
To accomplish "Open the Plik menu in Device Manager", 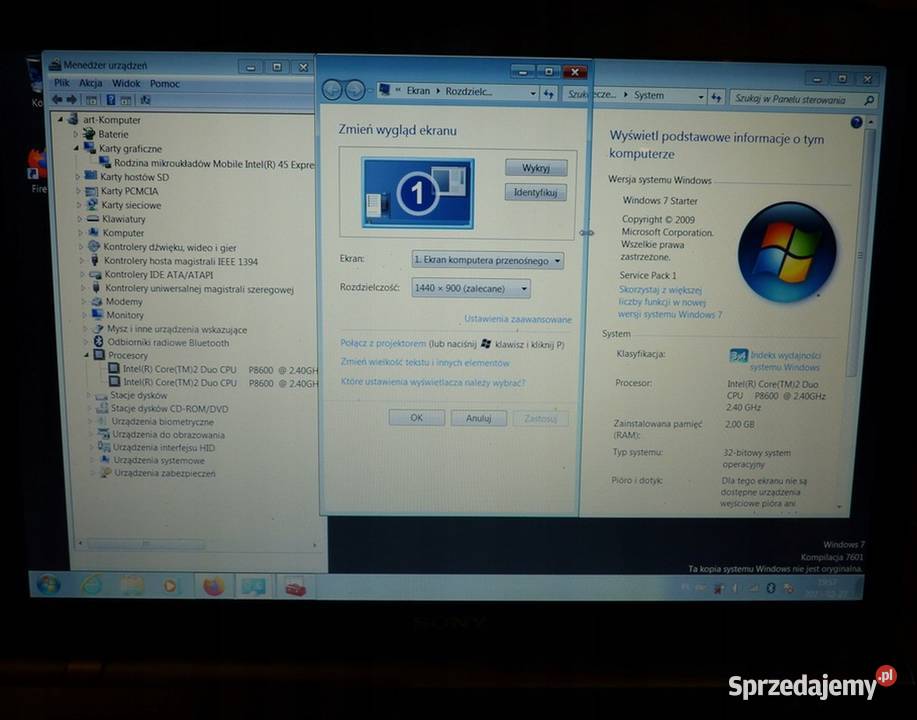I will tap(61, 83).
